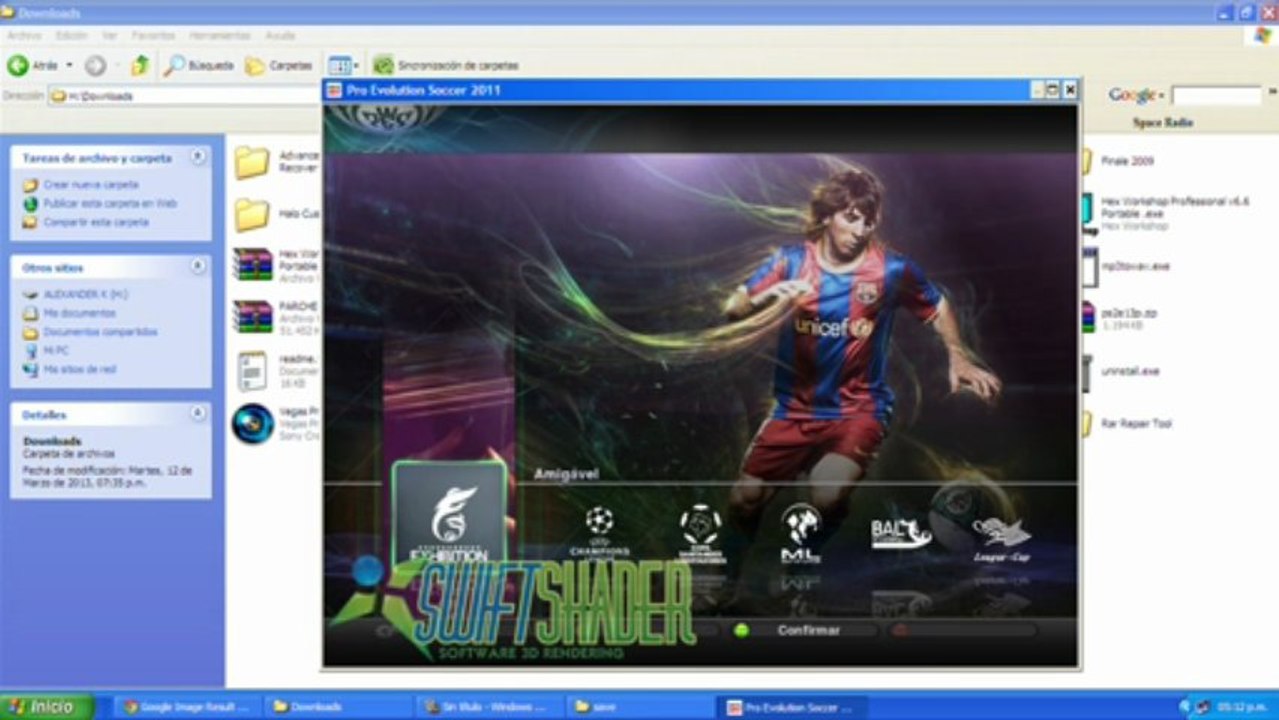Open the Views dropdown in Explorer toolbar
The width and height of the screenshot is (1279, 720).
coord(343,65)
